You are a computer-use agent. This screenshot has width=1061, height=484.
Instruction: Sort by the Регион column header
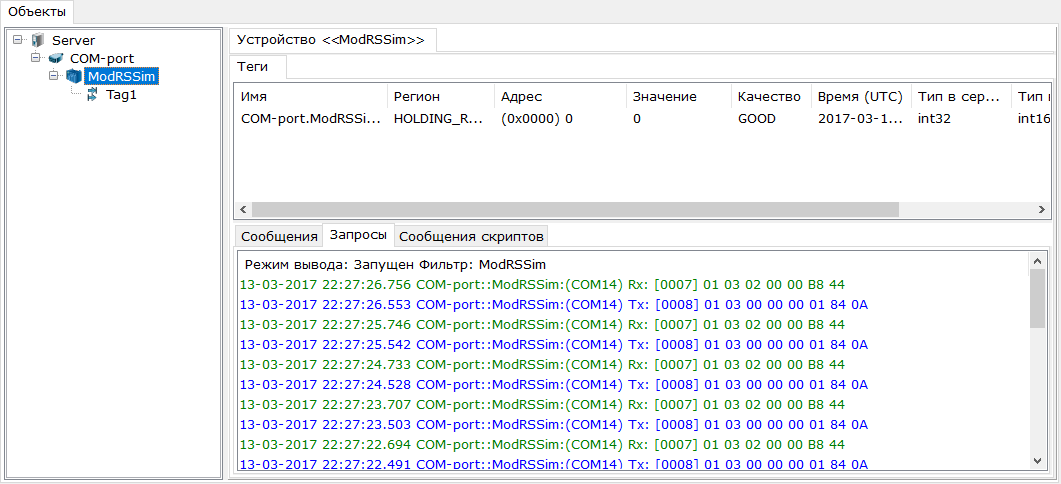[441, 97]
